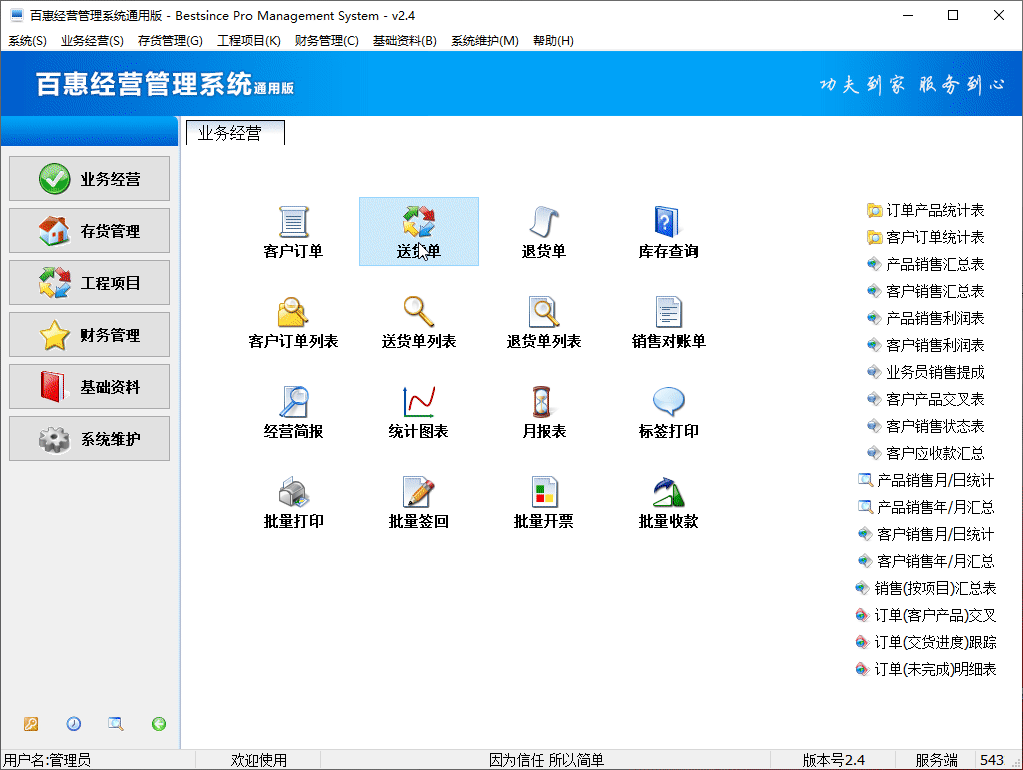Launch 批量签回 batch sign-back
The height and width of the screenshot is (770, 1023).
click(x=418, y=502)
